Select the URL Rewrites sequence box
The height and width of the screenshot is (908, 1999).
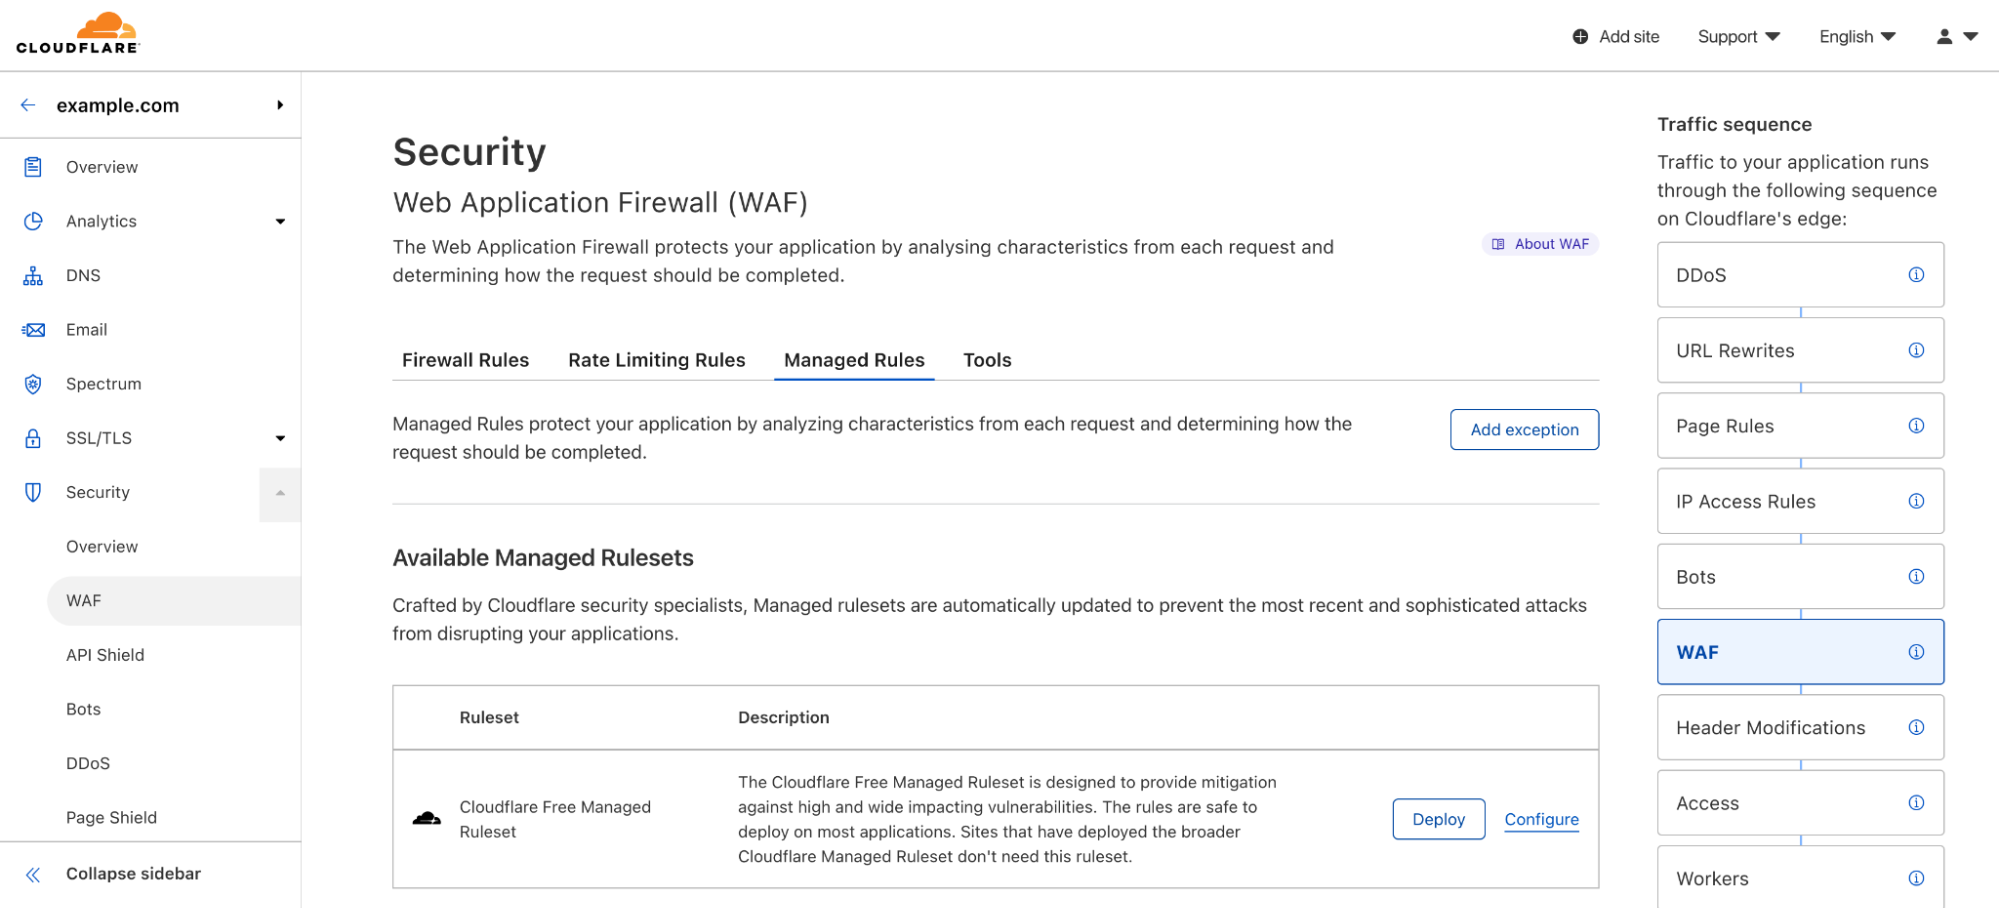[x=1800, y=350]
